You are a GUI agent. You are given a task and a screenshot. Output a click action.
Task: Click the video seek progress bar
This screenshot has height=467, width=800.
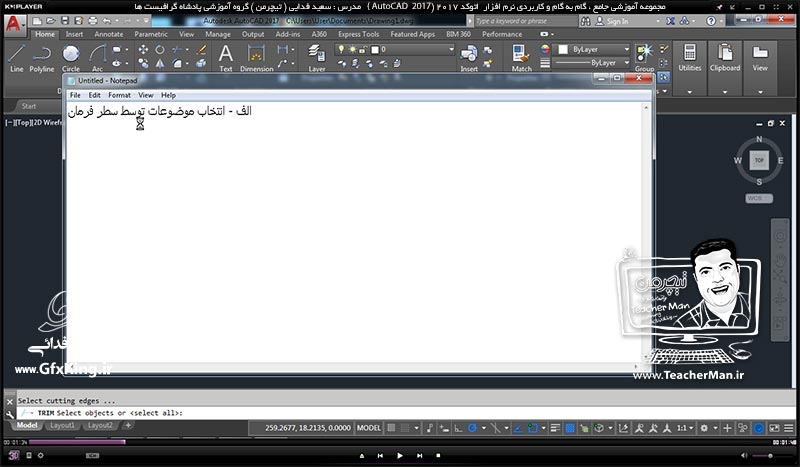[400, 442]
